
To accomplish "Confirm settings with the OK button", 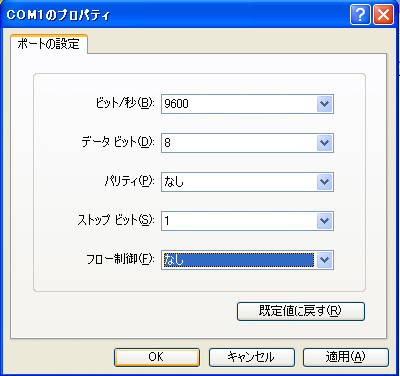I will coord(157,357).
